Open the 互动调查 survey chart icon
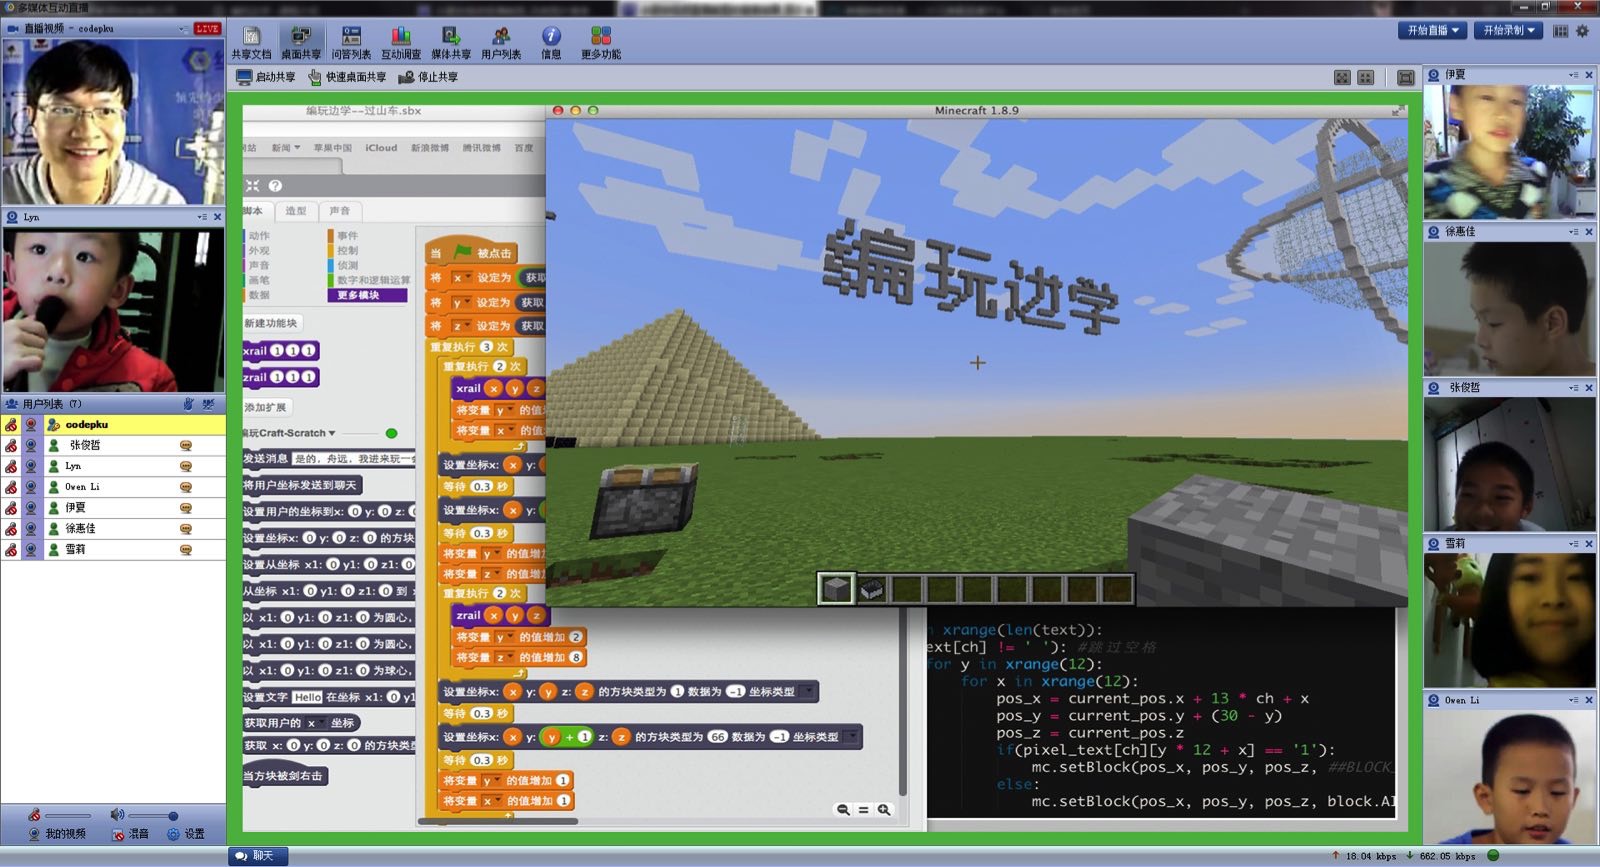1600x867 pixels. tap(400, 42)
